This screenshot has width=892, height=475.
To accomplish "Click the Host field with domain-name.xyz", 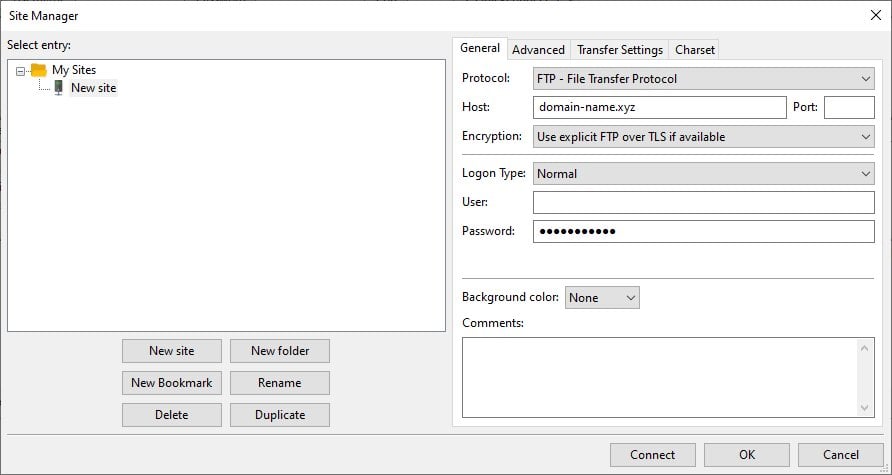I will click(x=659, y=108).
